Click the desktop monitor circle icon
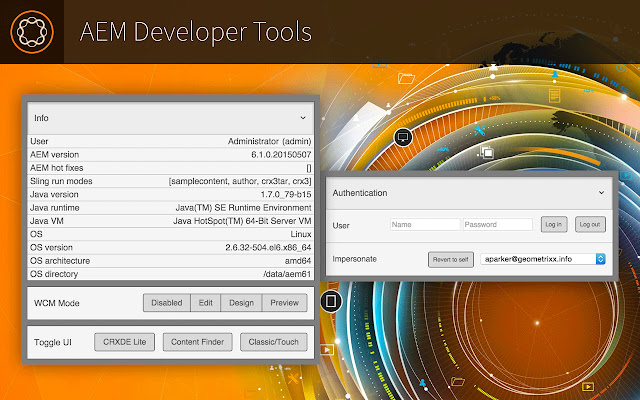 [403, 137]
